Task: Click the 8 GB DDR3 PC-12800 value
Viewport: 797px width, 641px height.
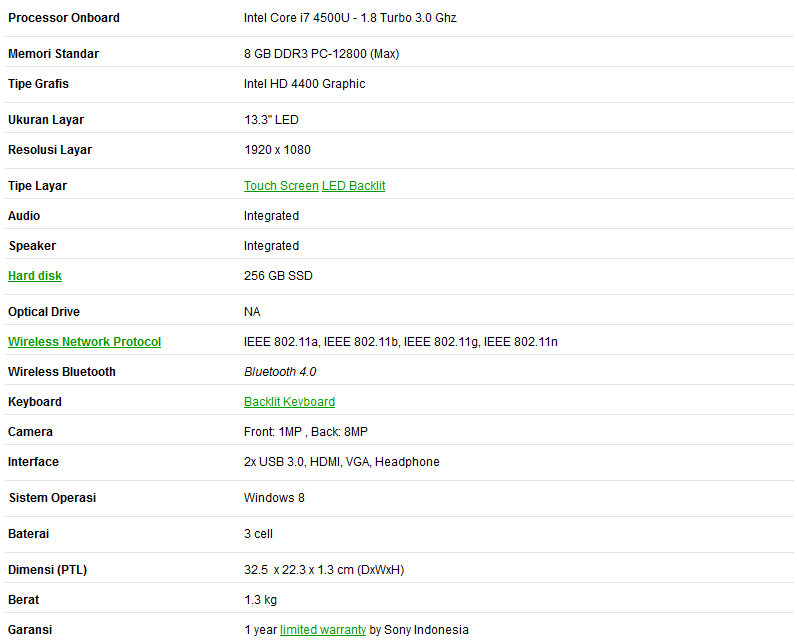Action: [305, 54]
